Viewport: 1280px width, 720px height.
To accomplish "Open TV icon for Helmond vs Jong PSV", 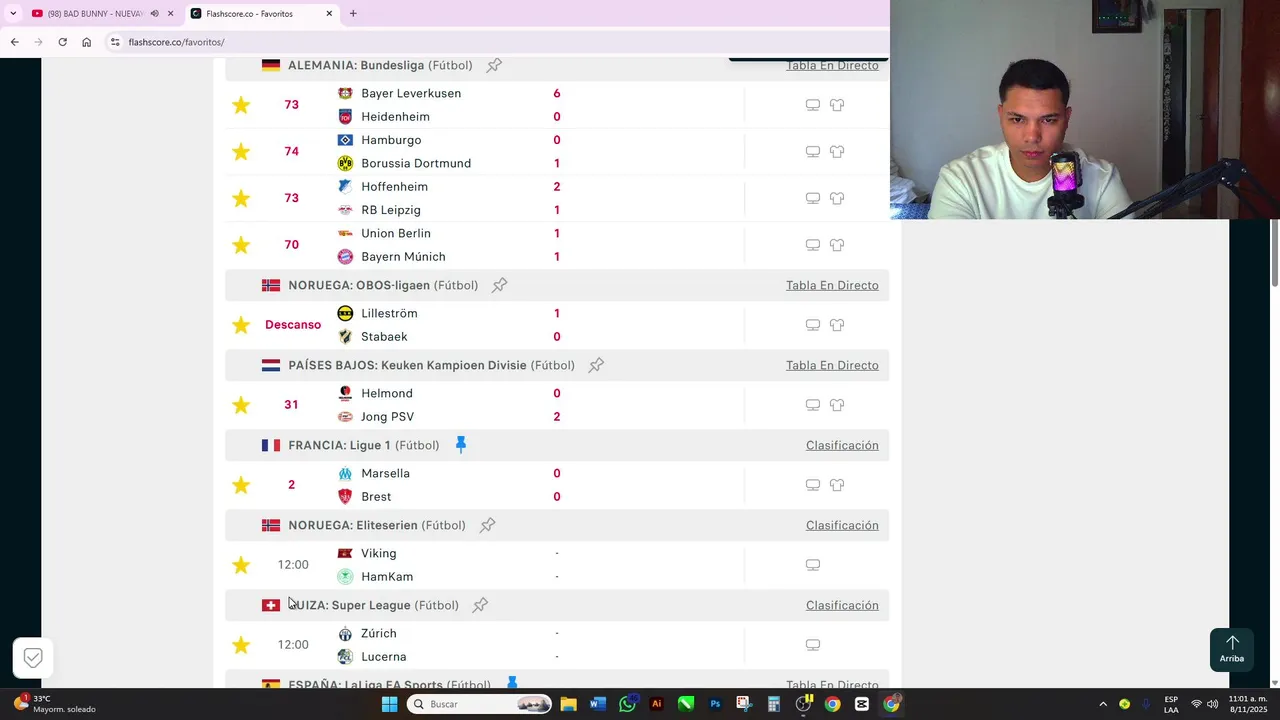I will [813, 405].
